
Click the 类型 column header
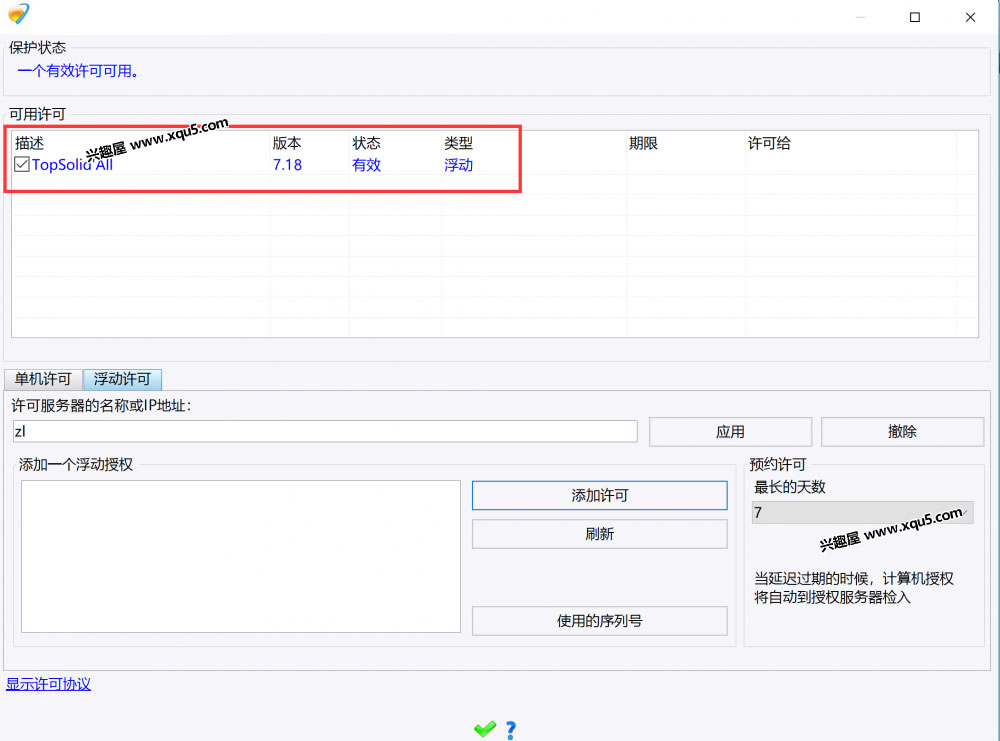pyautogui.click(x=459, y=143)
